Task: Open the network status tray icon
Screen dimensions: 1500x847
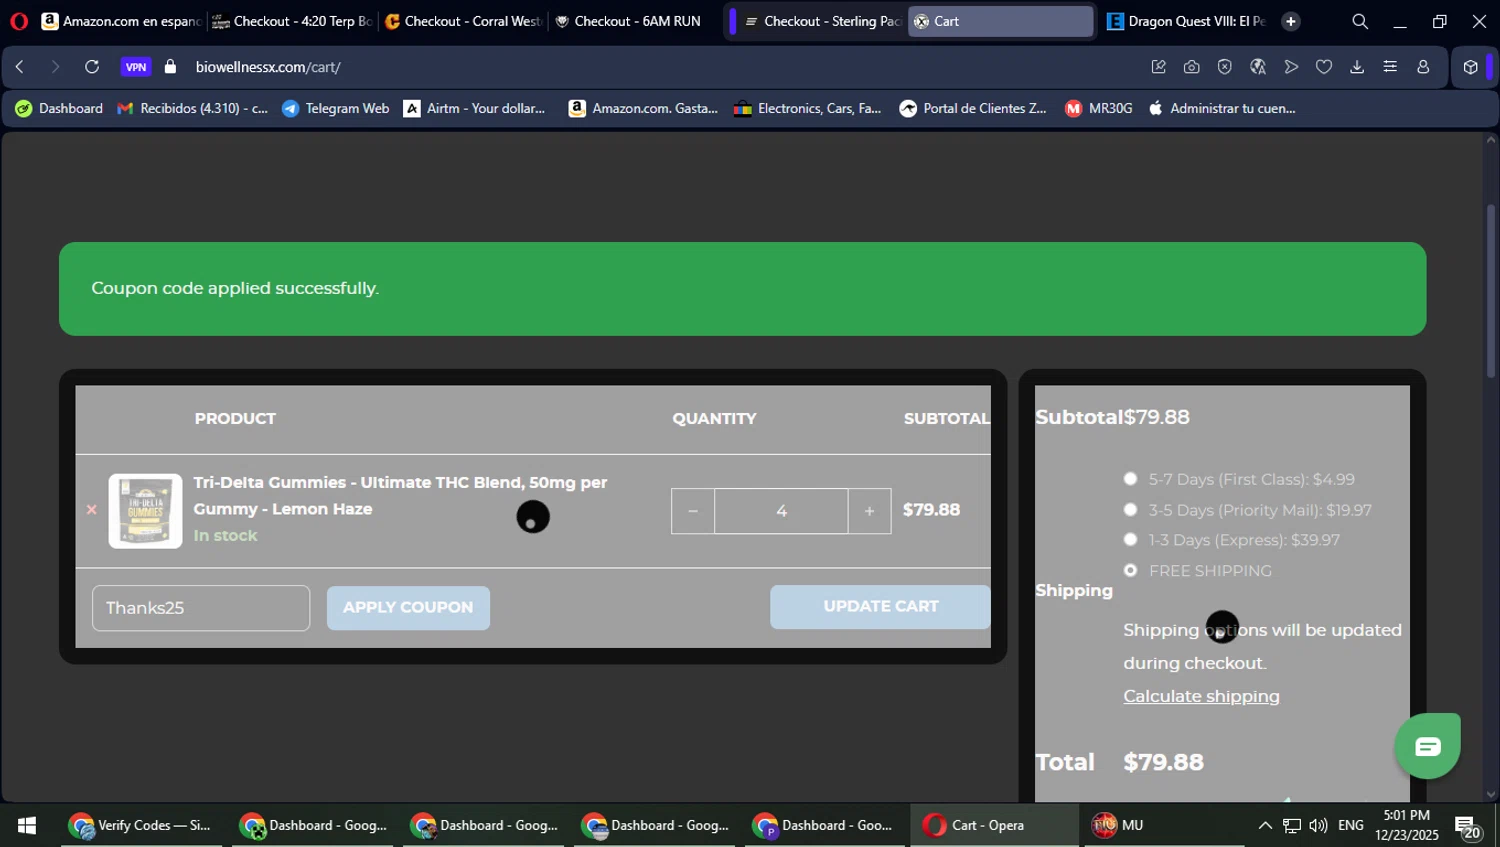Action: pyautogui.click(x=1292, y=825)
